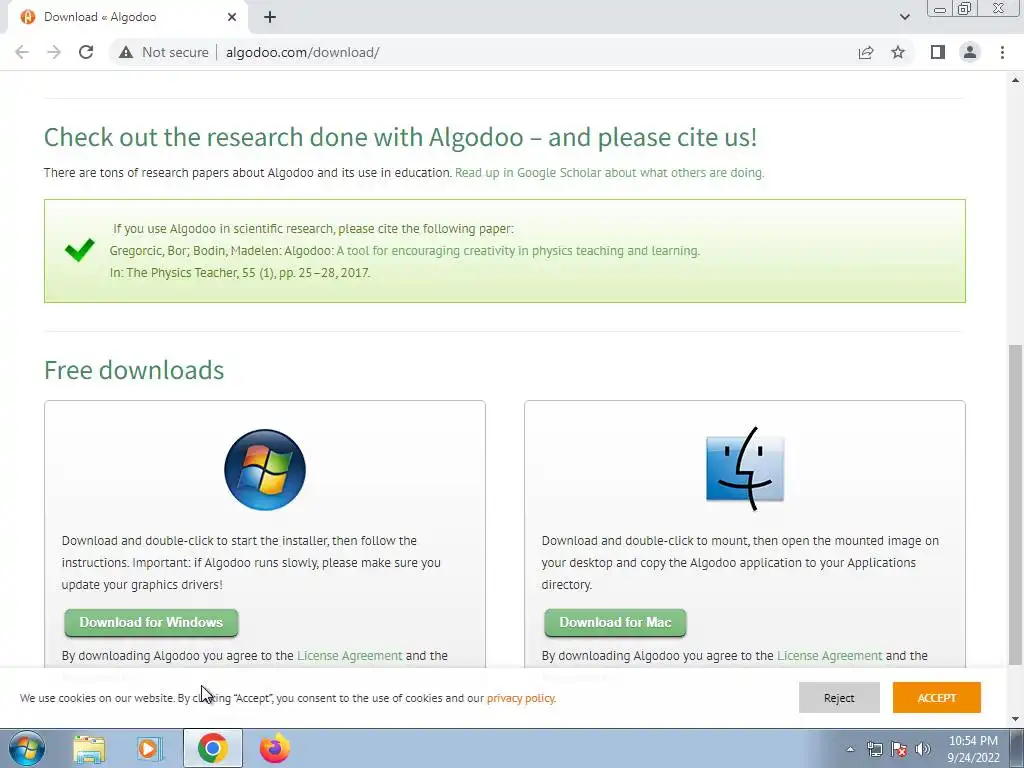Screen dimensions: 1024x768
Task: Close the Download Algodoo tab
Action: tap(232, 17)
